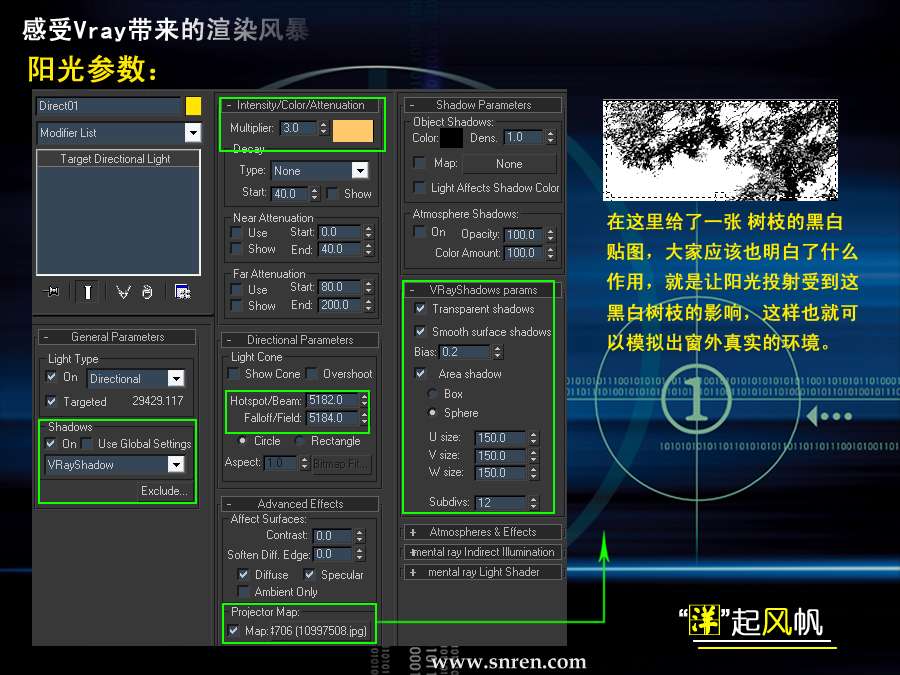
Task: Toggle Light Type On checkbox
Action: coord(51,377)
